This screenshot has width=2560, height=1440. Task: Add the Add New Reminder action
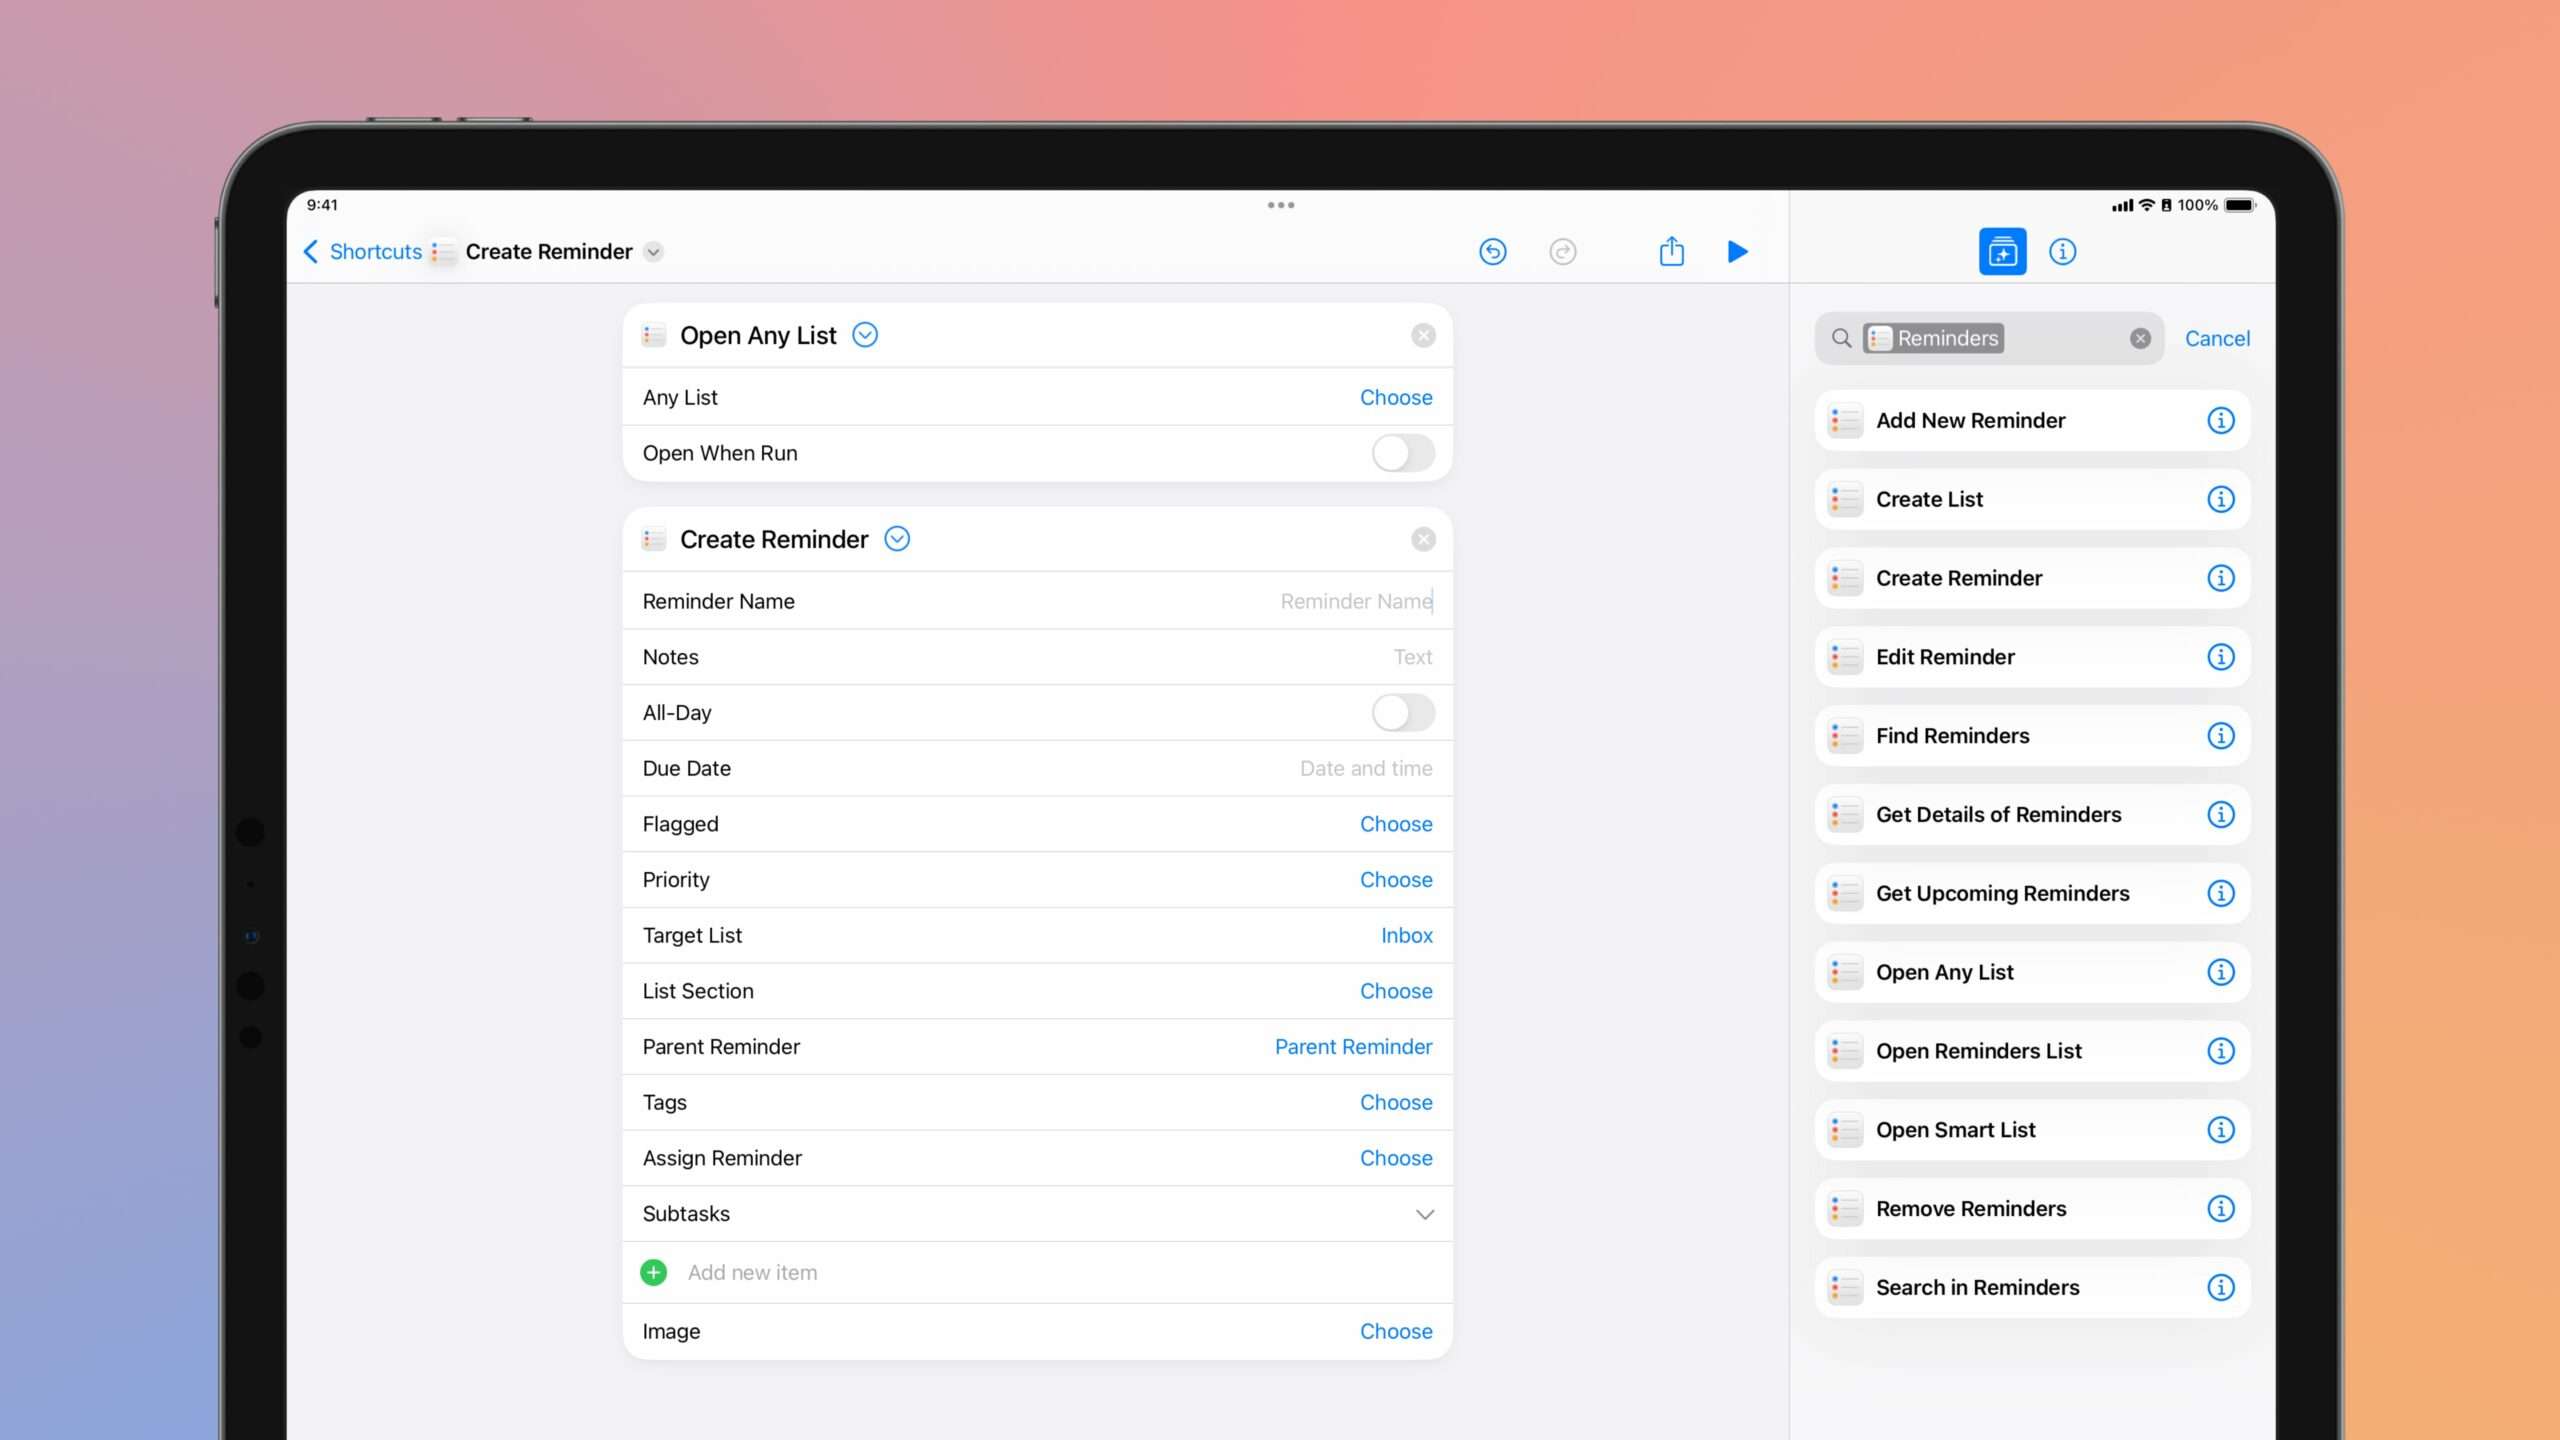(2032, 420)
